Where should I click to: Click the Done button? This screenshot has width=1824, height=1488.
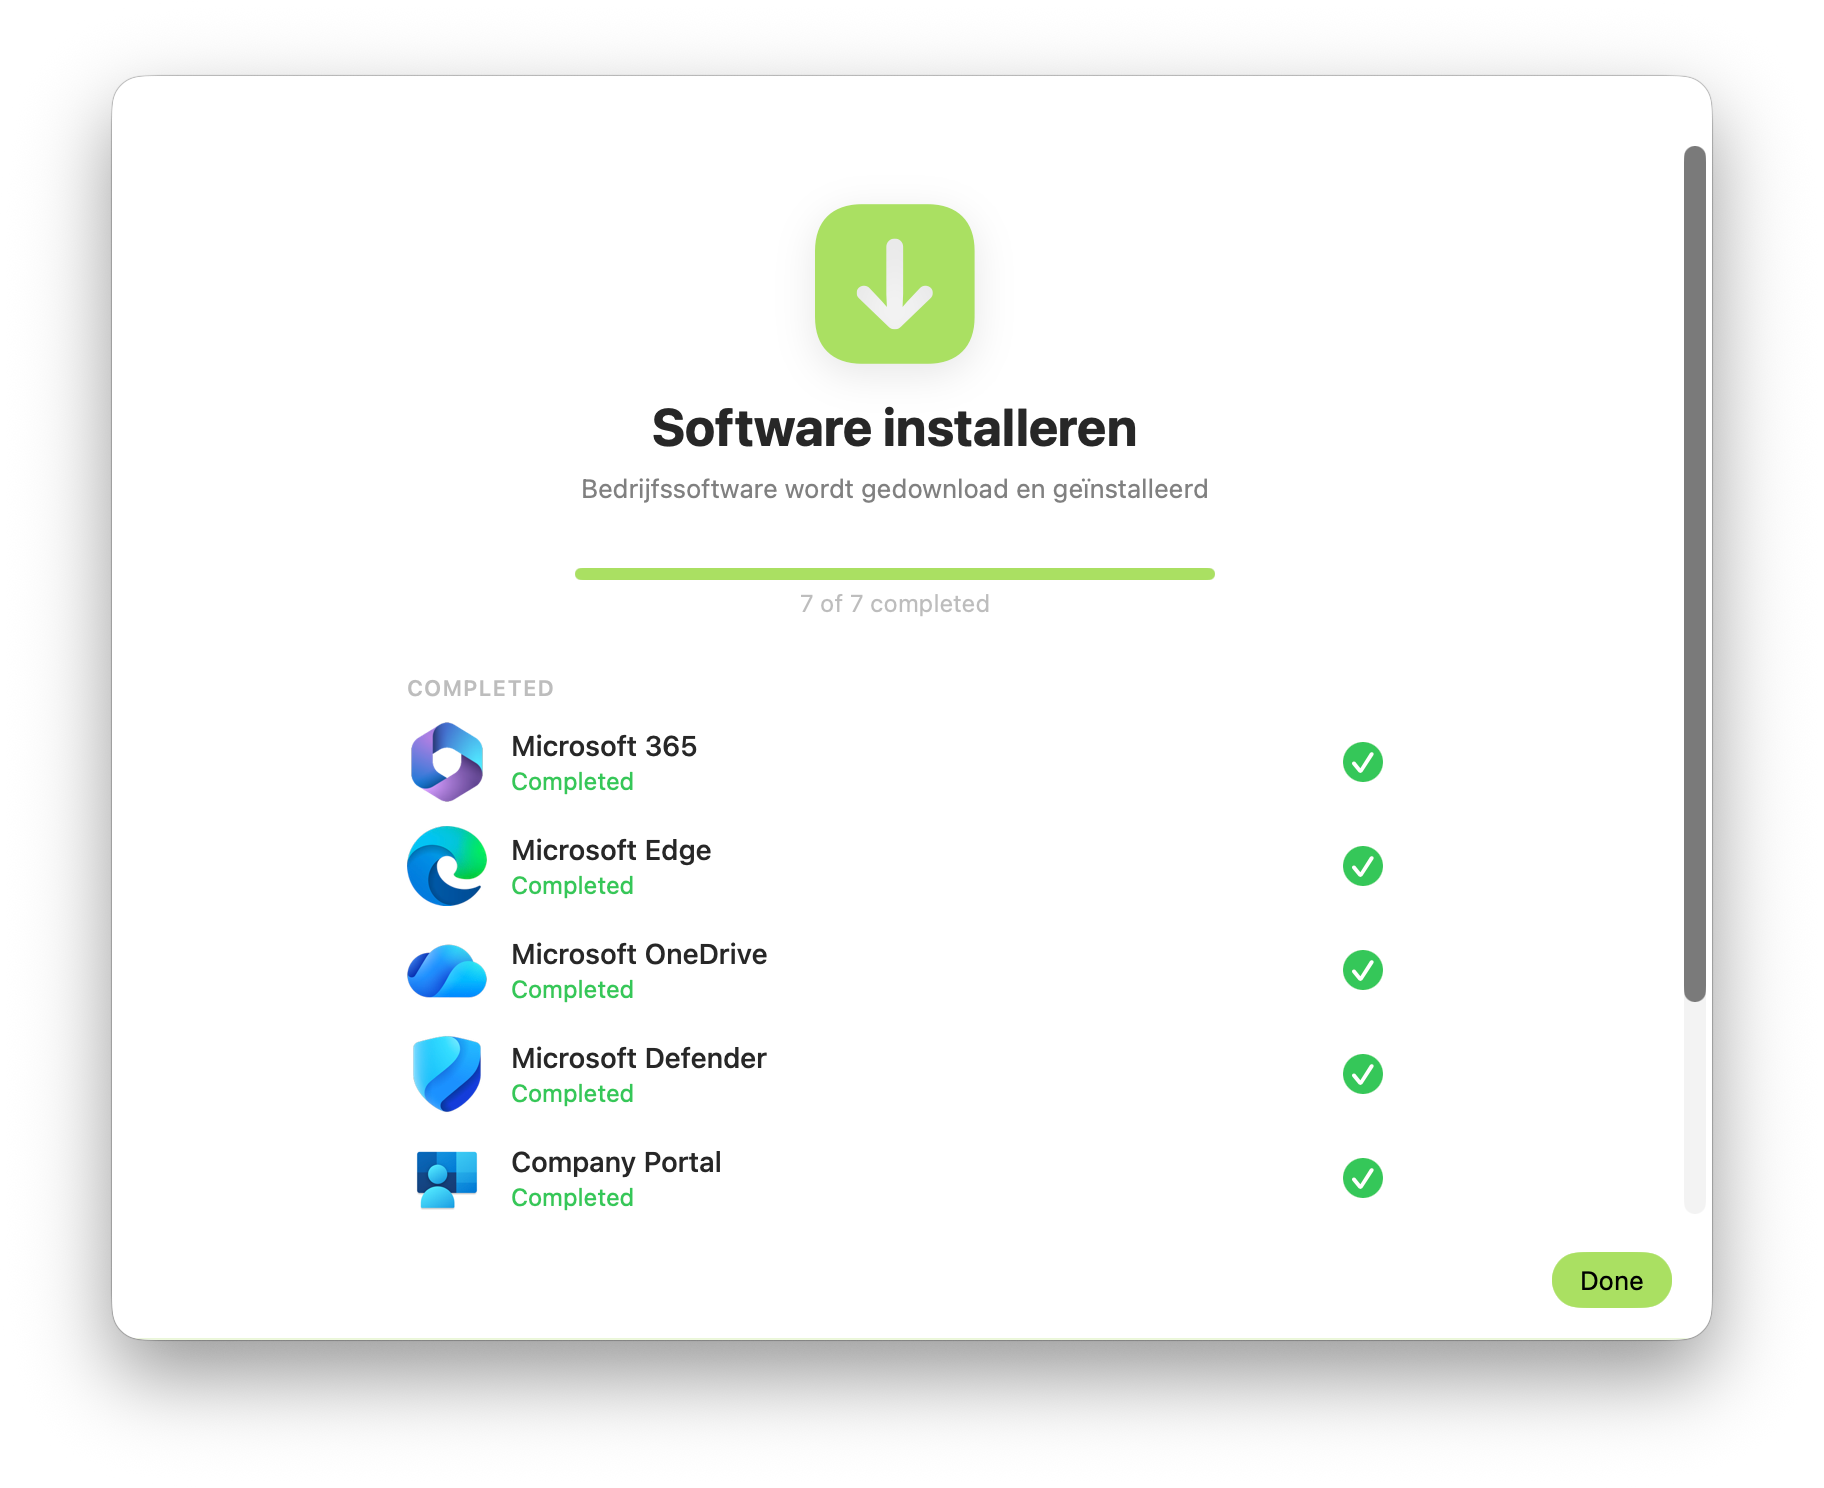coord(1611,1280)
